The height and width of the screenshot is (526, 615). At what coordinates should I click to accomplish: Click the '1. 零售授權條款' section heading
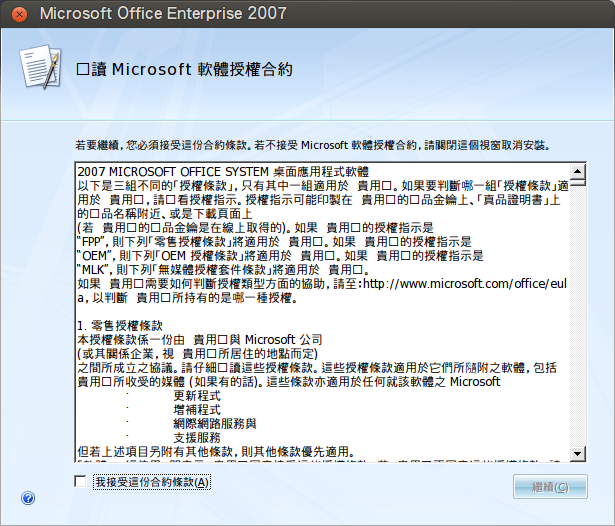point(120,326)
